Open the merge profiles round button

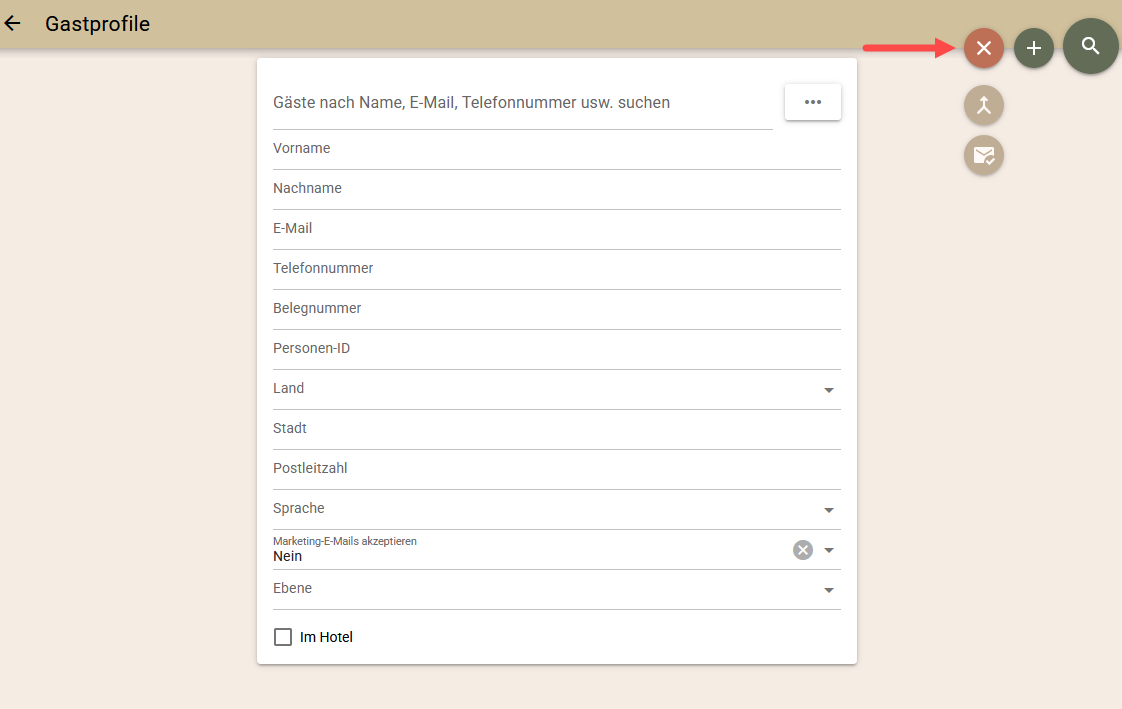[984, 105]
